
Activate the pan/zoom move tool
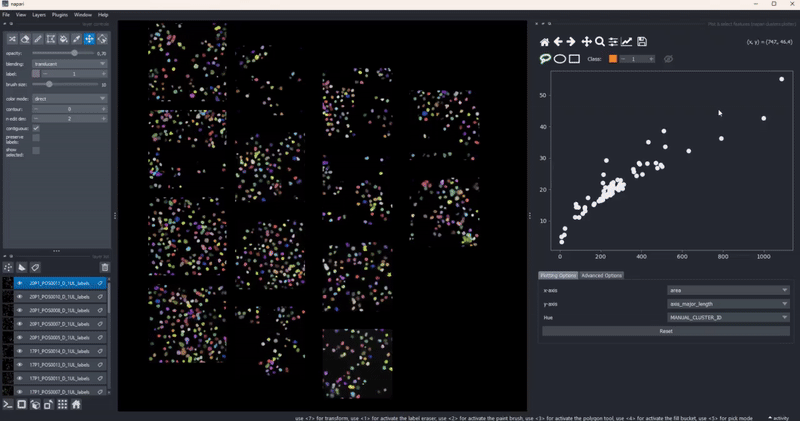(x=89, y=39)
